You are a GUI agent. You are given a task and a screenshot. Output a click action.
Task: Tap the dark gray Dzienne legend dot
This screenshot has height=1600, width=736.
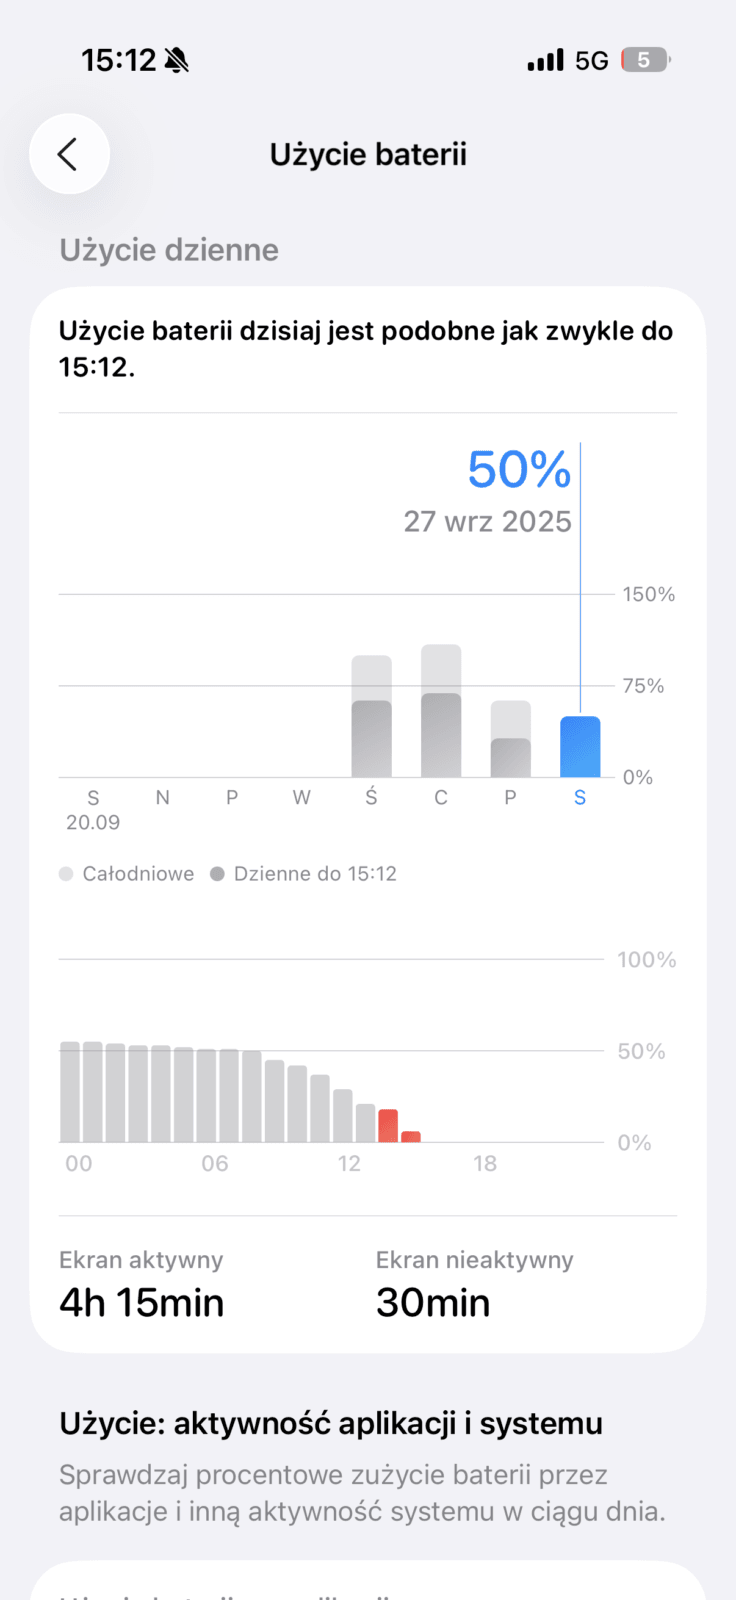[217, 874]
